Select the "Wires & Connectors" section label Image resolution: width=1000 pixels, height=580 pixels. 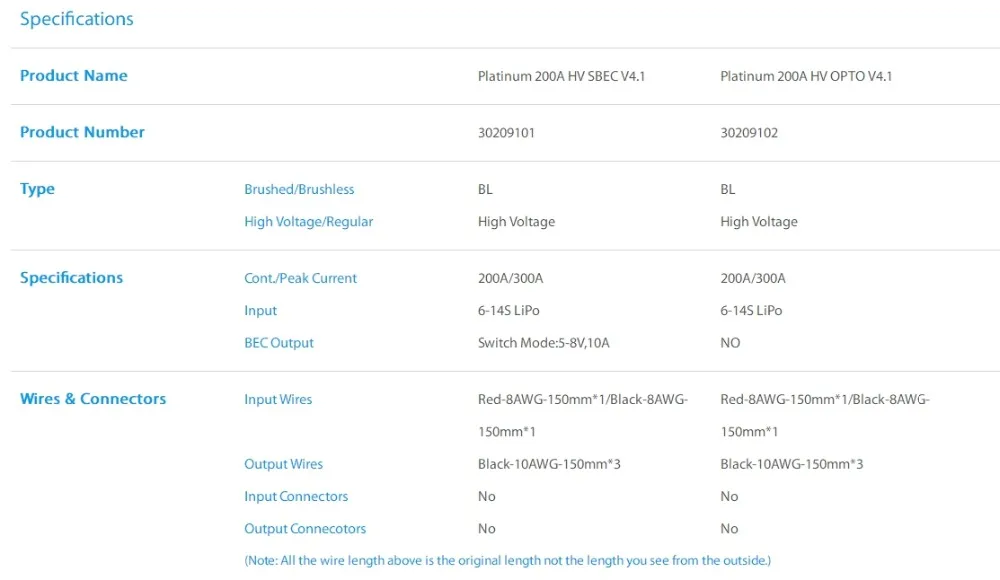[92, 398]
